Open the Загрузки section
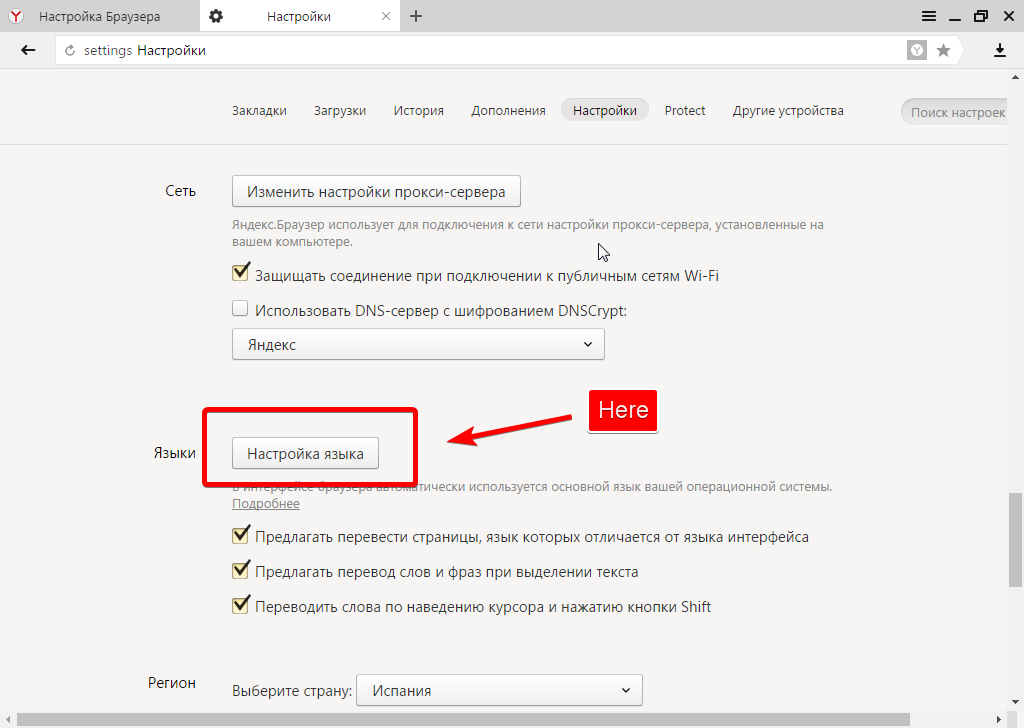This screenshot has width=1024, height=728. point(340,110)
